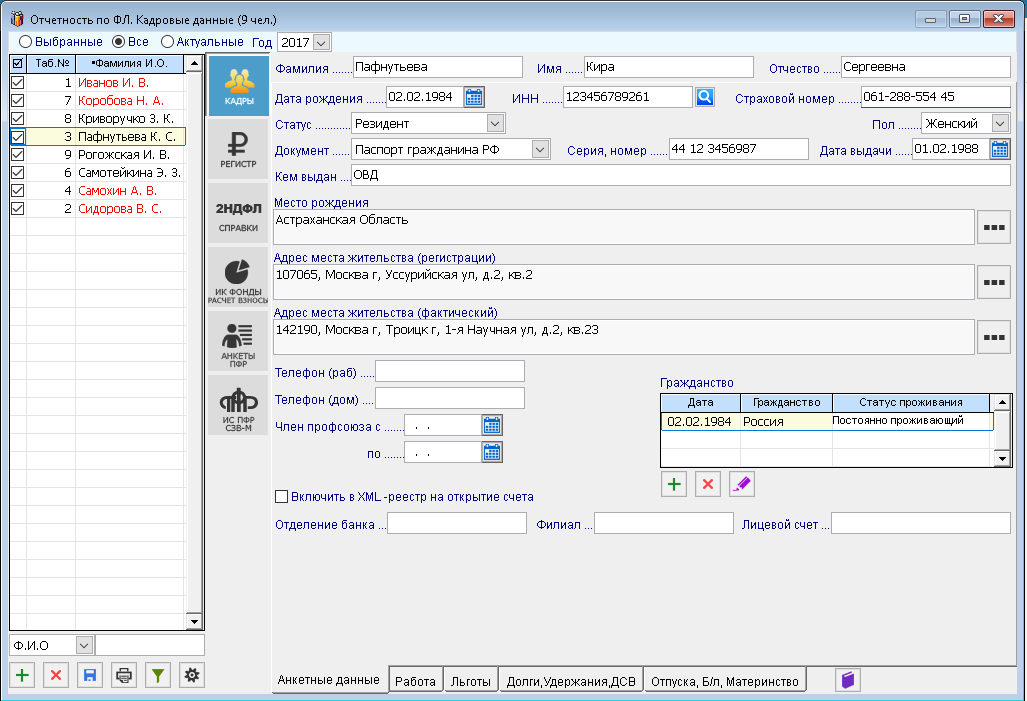
Task: Click the ИНН search magnifier icon
Action: point(705,97)
